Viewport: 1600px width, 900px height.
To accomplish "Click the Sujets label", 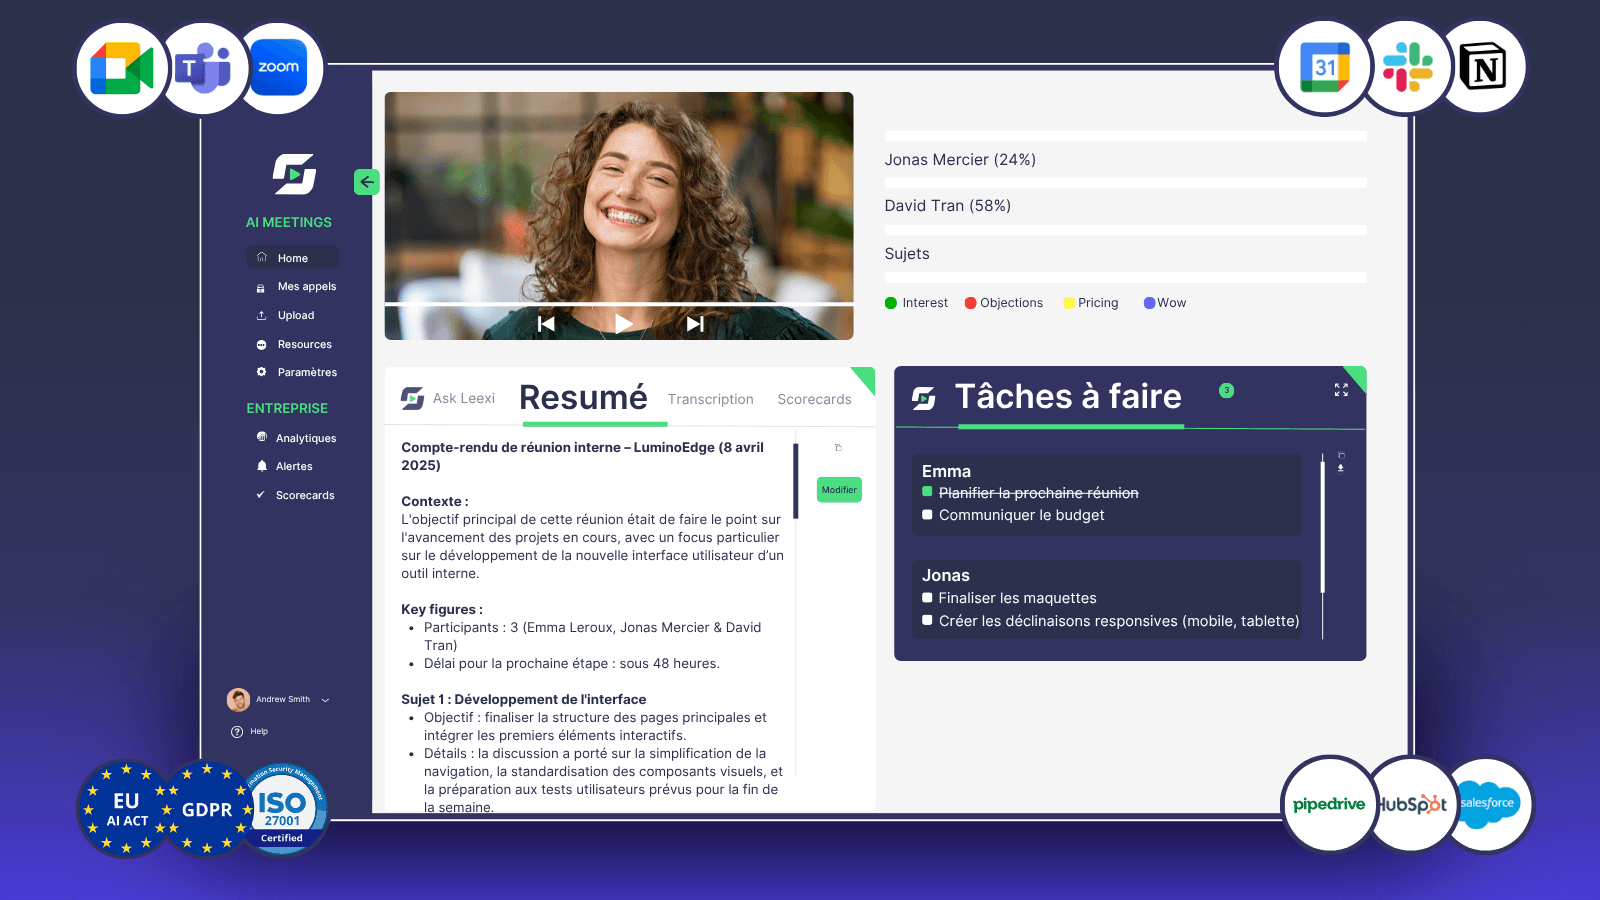I will [907, 254].
